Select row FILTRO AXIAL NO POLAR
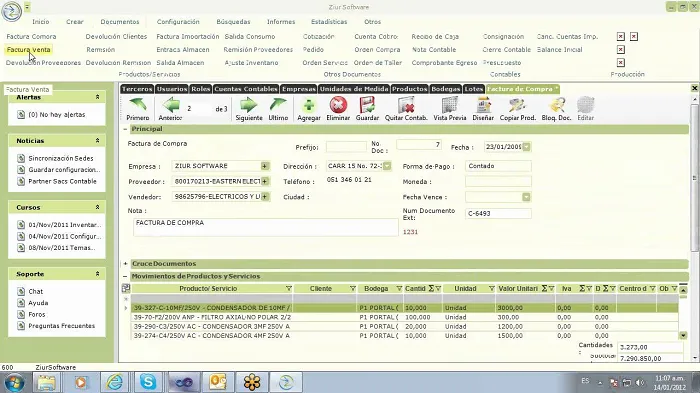This screenshot has height=393, width=700. coord(405,318)
